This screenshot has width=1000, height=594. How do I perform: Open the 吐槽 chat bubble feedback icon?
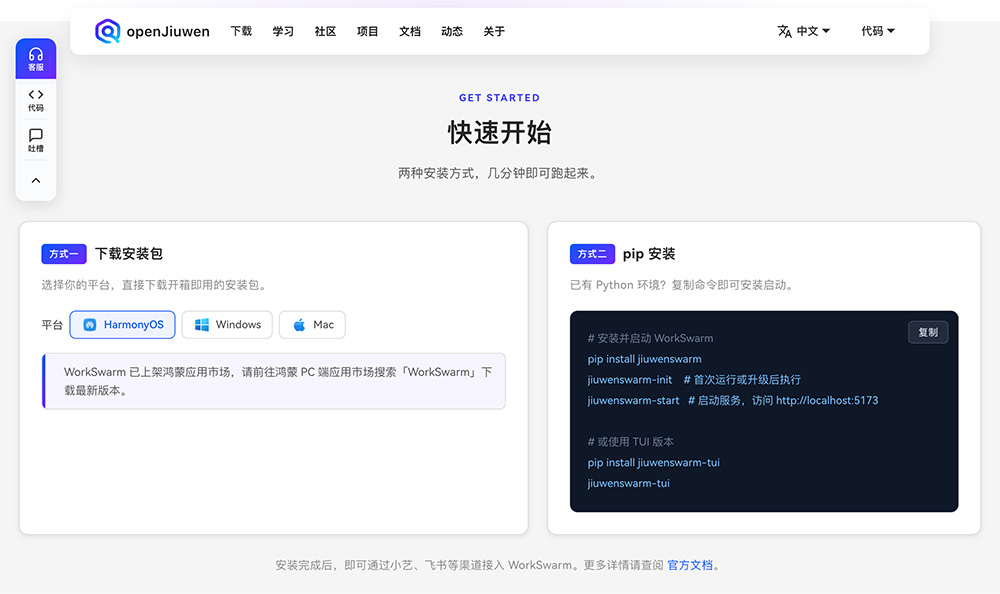tap(36, 140)
